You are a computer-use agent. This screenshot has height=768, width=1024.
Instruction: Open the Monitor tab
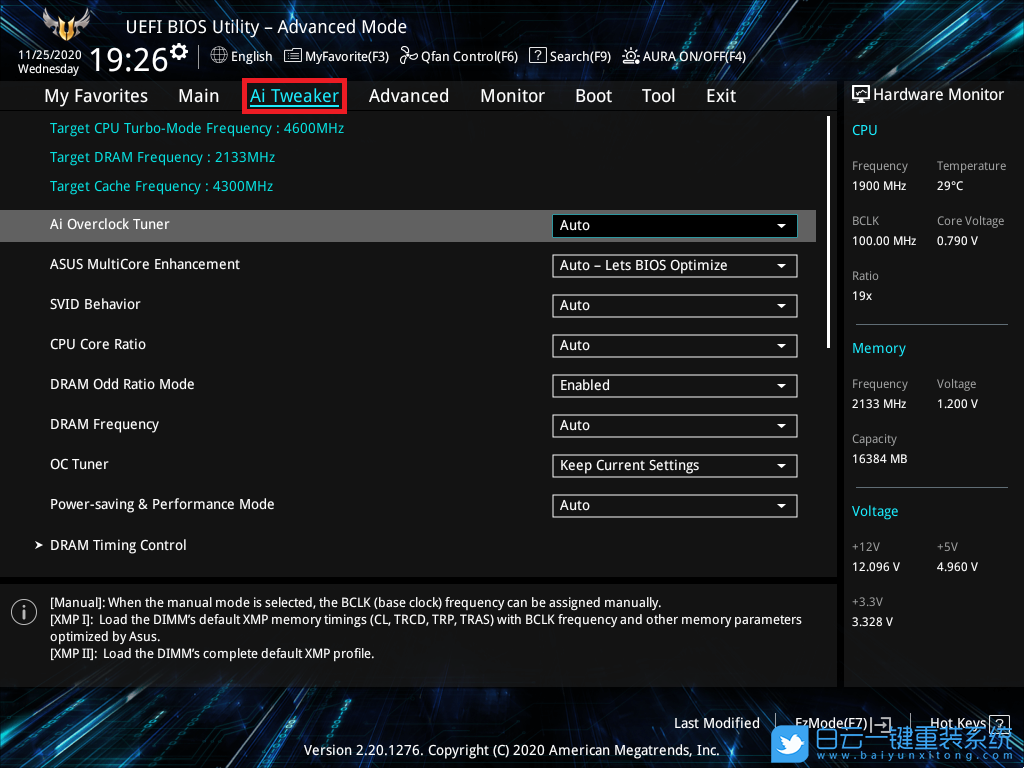(x=512, y=96)
